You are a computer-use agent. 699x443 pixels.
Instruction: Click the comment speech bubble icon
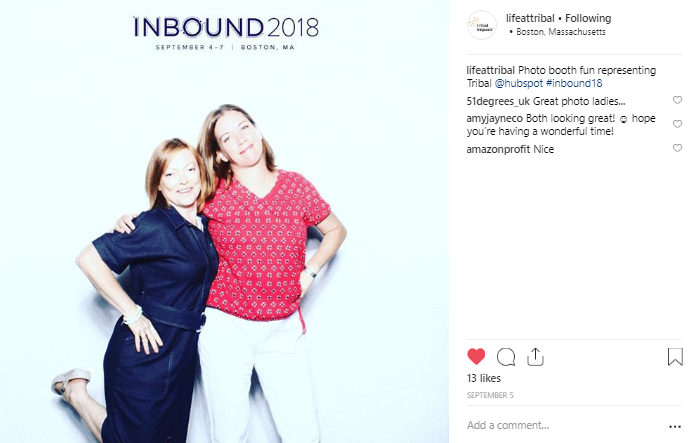pos(506,357)
